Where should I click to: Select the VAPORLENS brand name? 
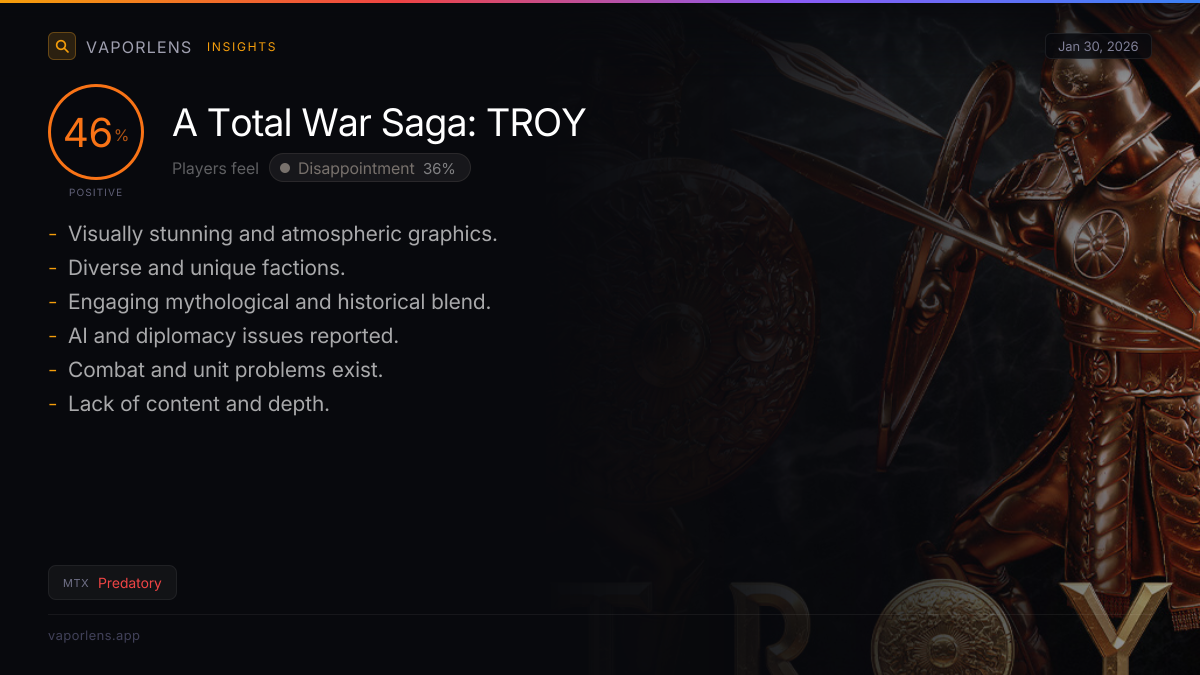click(138, 47)
